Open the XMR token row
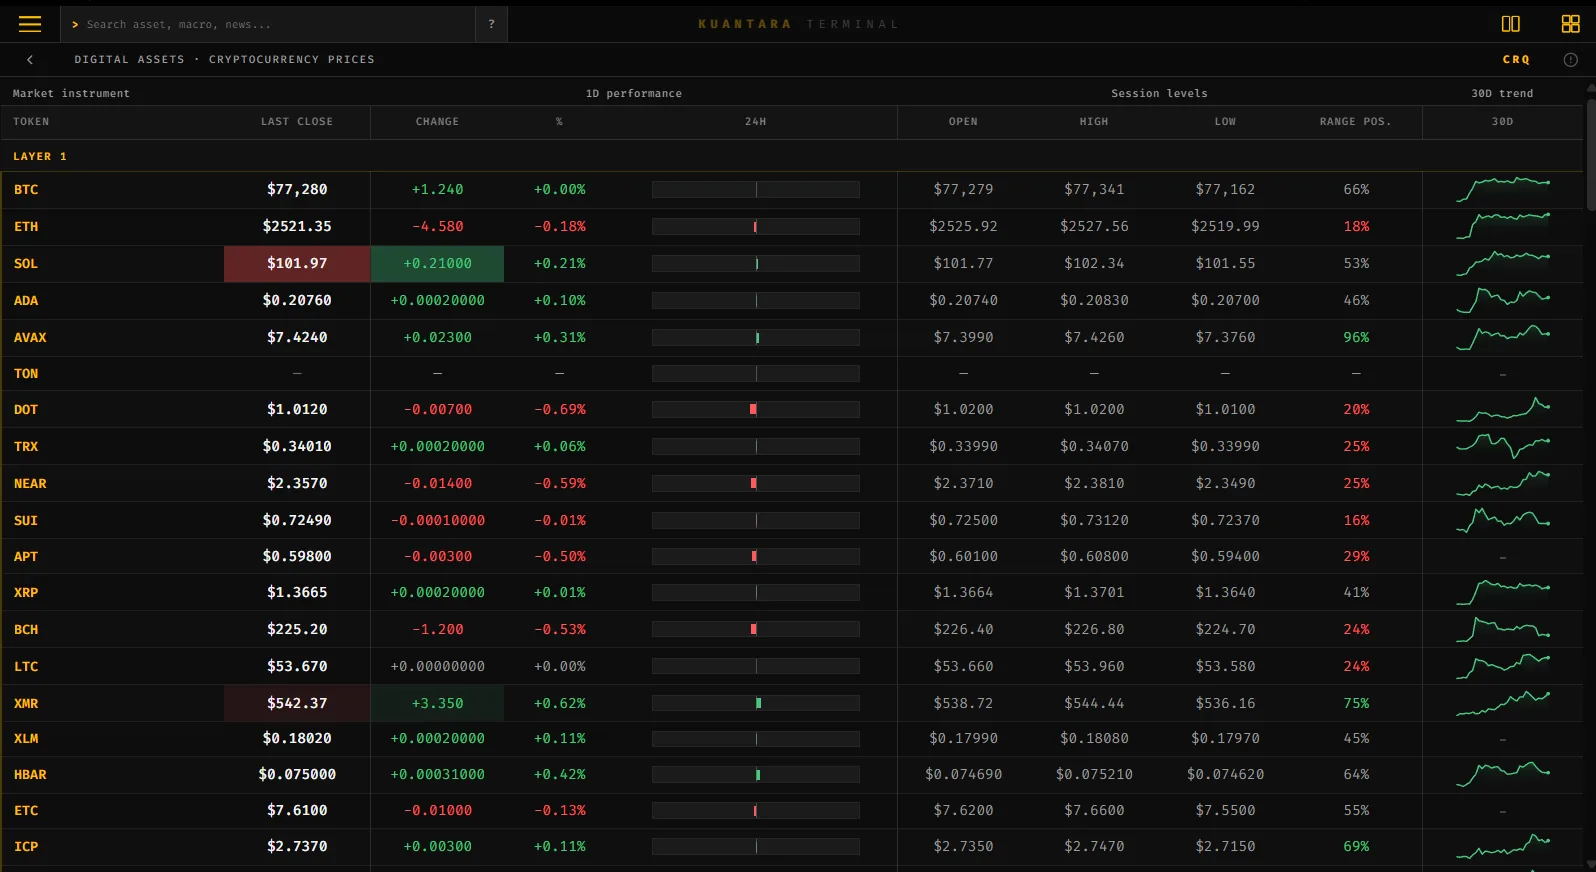The height and width of the screenshot is (872, 1596). coord(791,704)
